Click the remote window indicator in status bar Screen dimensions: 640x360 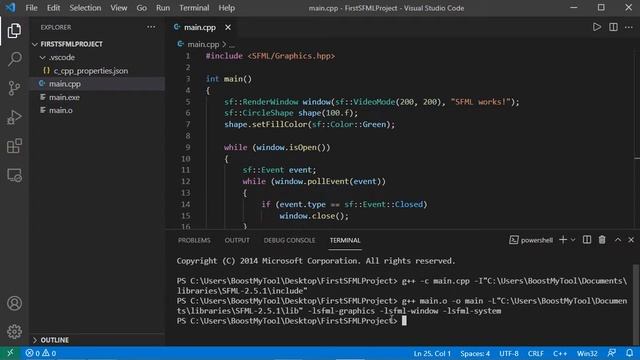coord(10,353)
